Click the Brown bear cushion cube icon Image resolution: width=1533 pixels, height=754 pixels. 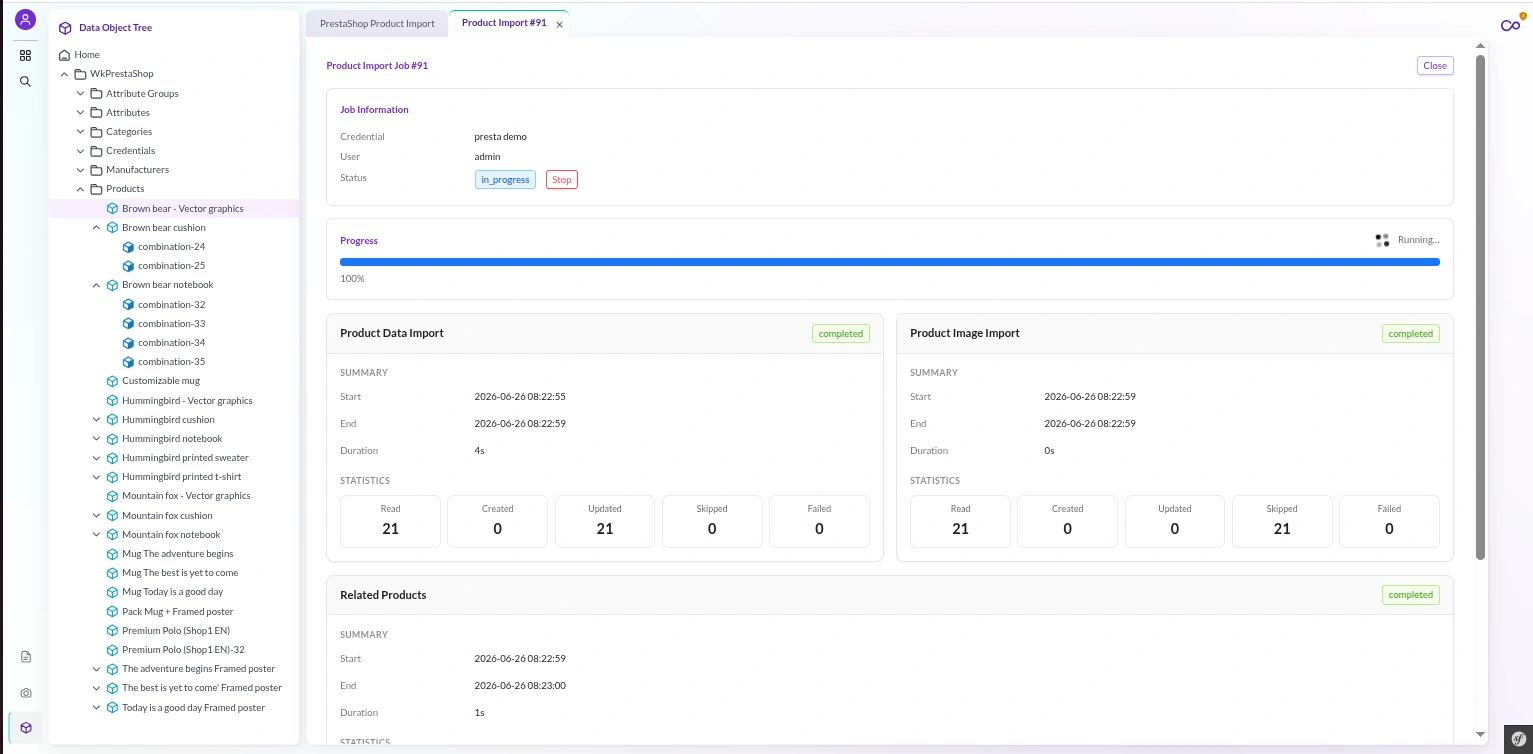click(x=113, y=228)
